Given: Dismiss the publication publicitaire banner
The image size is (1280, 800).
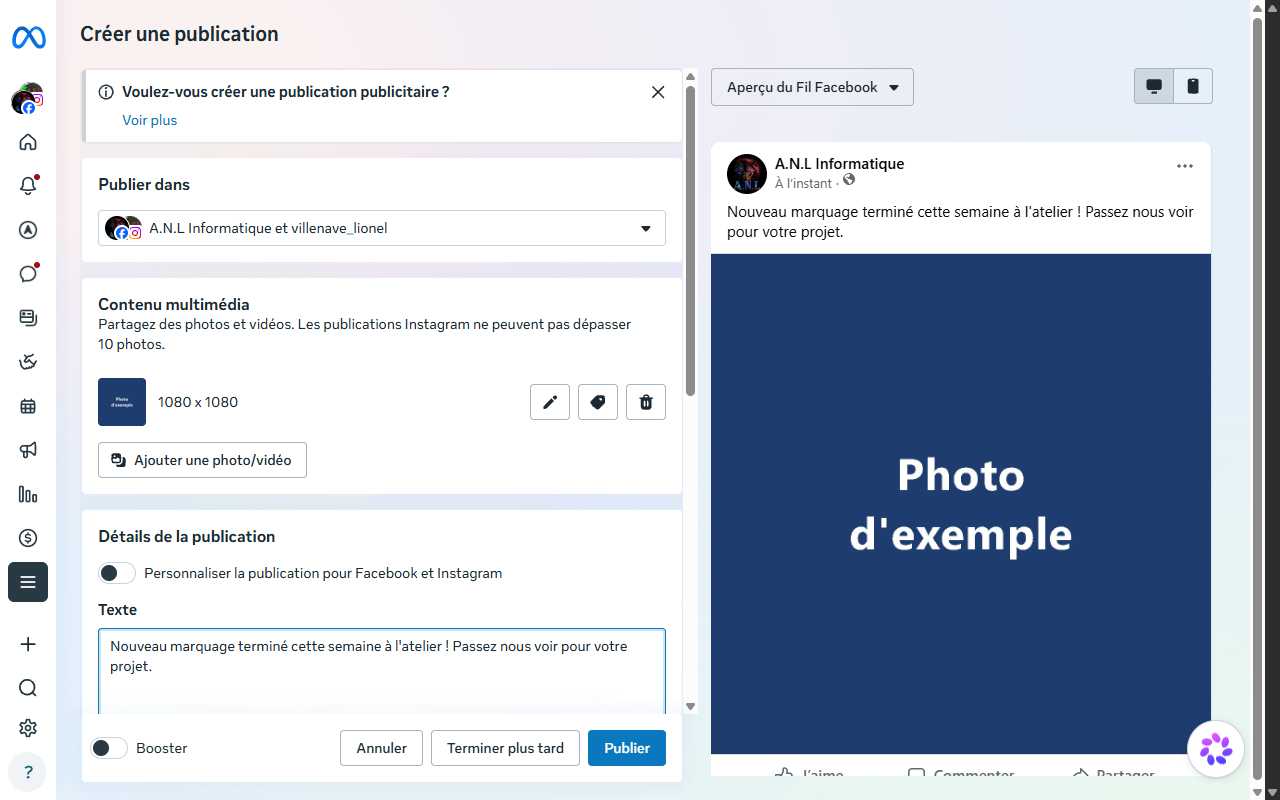Looking at the screenshot, I should coord(658,92).
